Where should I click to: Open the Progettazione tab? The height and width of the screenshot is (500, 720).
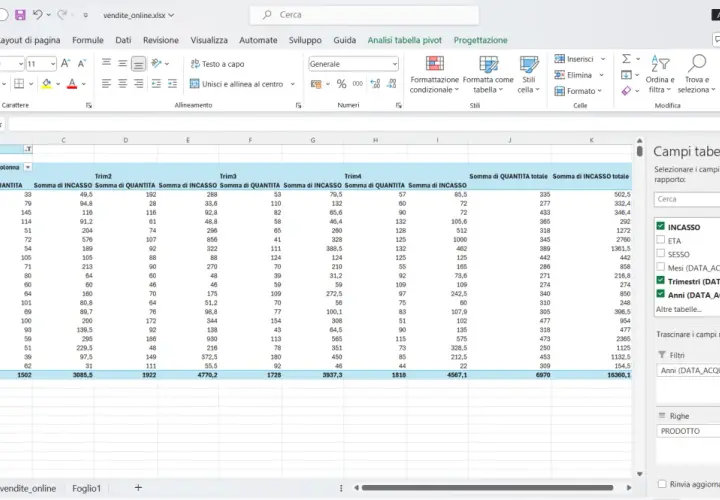(480, 40)
